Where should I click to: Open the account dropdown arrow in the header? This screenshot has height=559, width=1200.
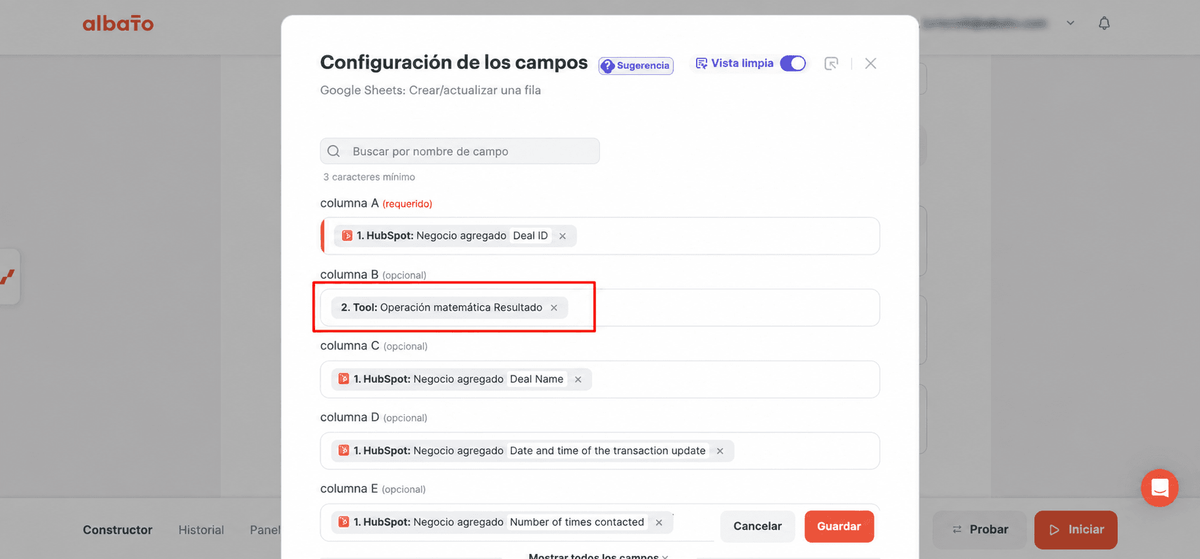tap(1071, 23)
